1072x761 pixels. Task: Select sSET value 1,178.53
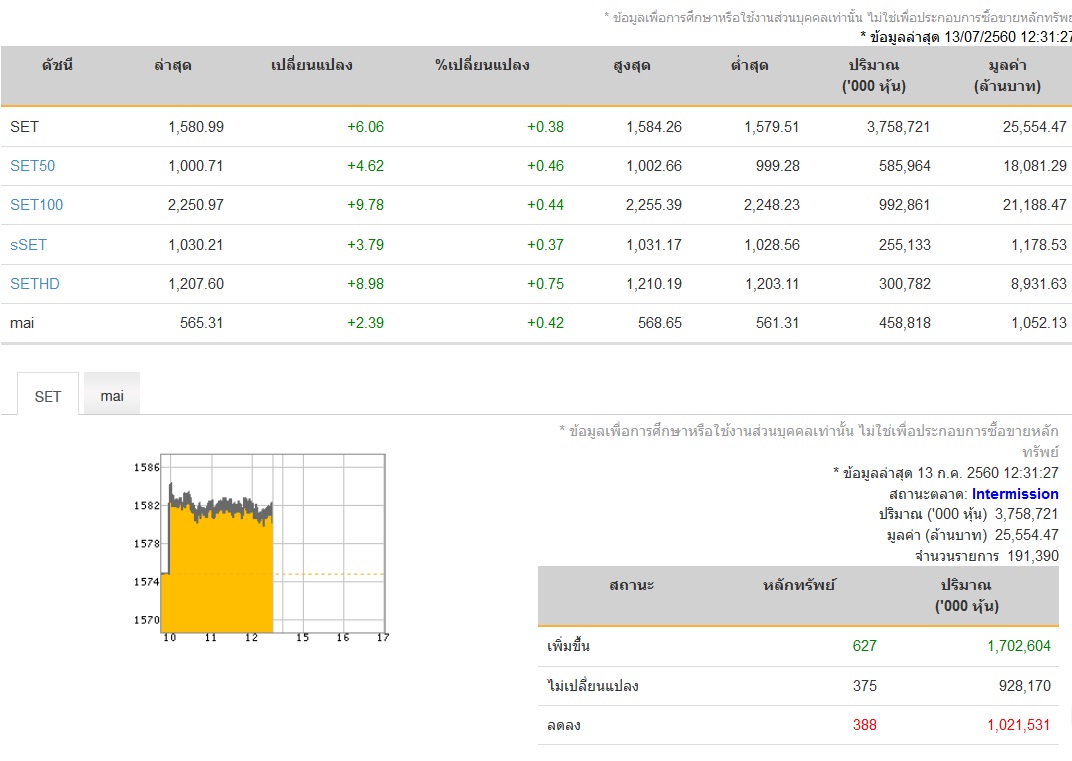pos(1038,244)
